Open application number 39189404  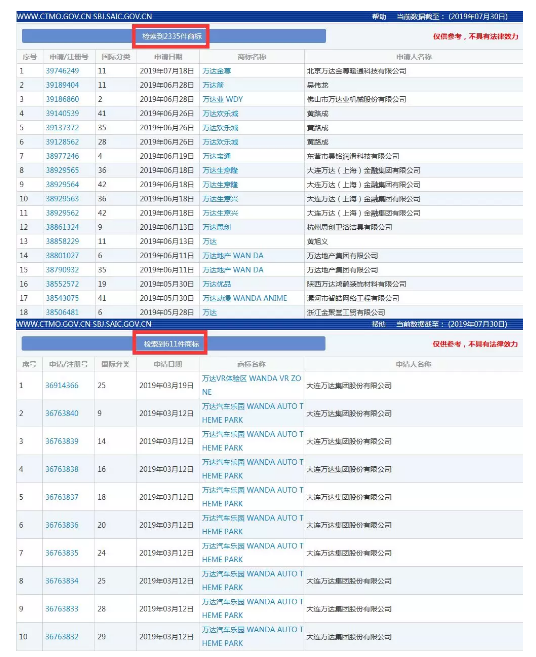click(x=62, y=85)
